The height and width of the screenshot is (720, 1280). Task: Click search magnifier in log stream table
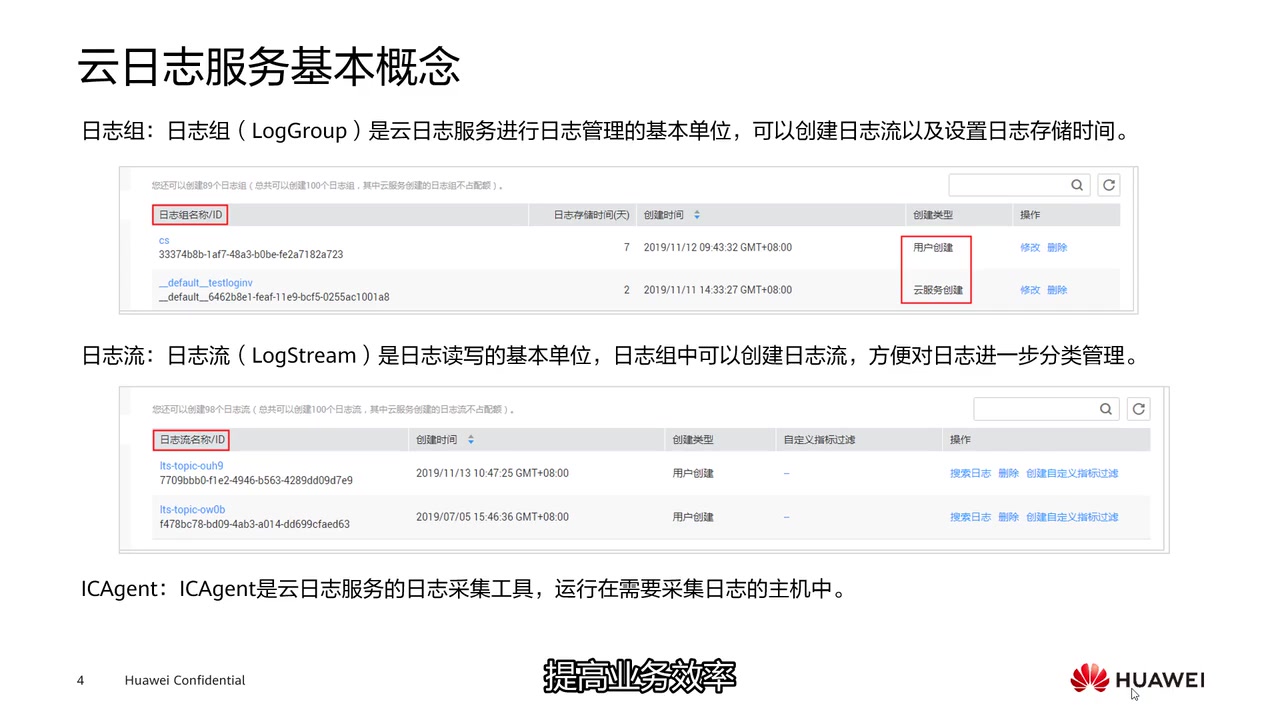[x=1106, y=409]
